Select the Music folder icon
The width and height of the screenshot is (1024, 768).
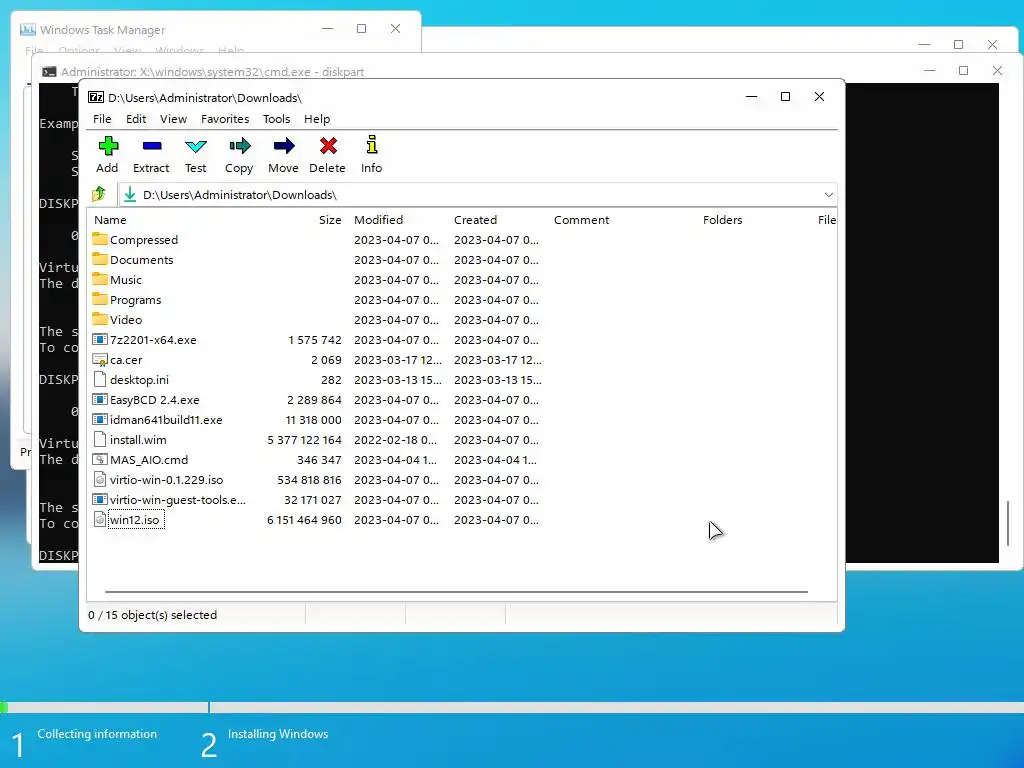100,279
